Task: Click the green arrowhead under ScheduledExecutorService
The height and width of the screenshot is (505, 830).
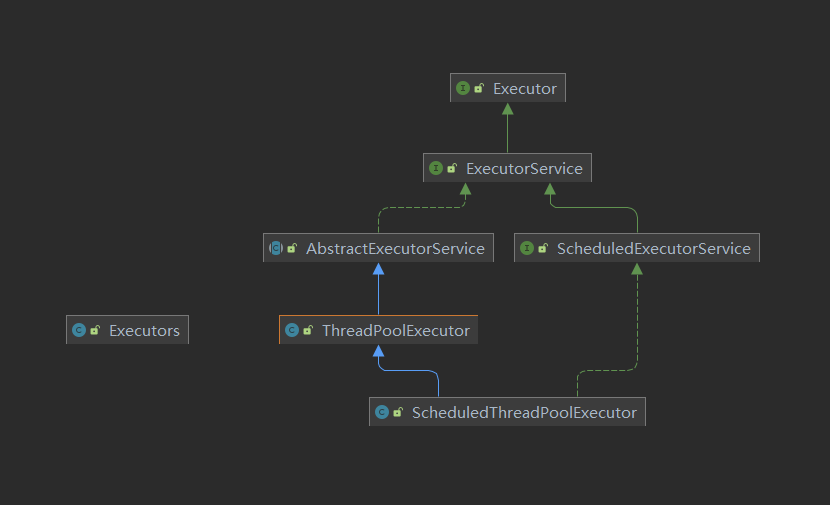Action: [637, 269]
